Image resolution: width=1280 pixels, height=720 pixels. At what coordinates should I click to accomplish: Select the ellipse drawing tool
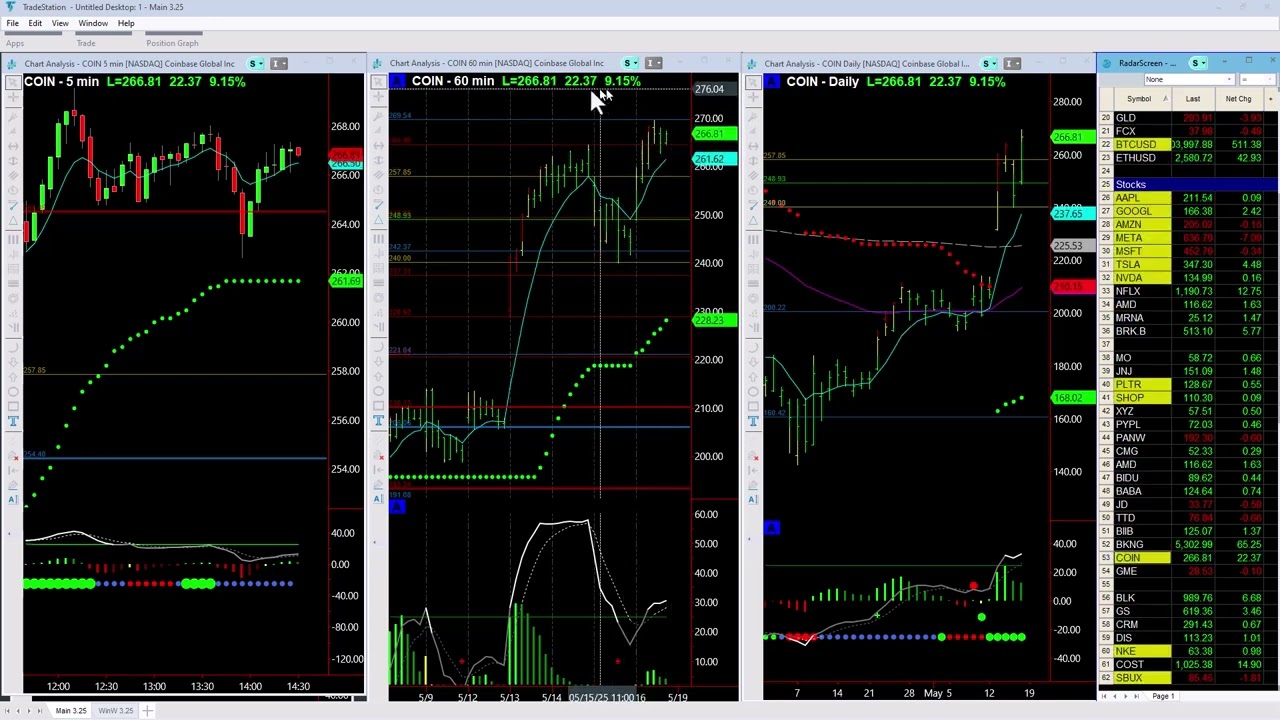(13, 391)
